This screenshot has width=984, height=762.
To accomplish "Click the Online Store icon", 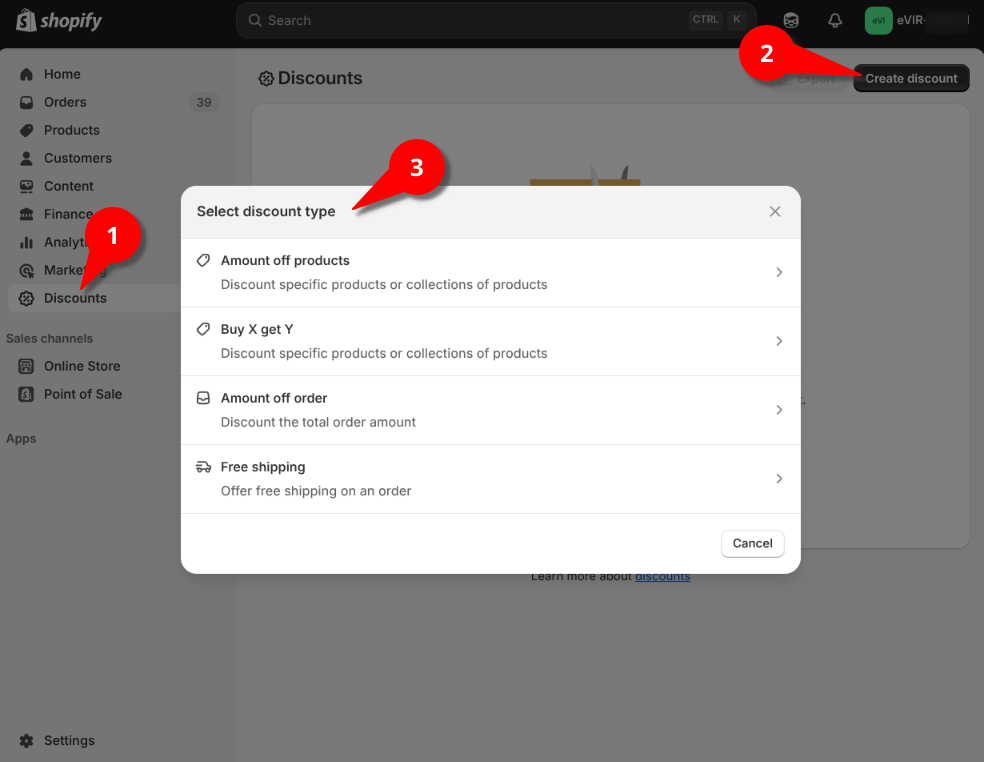I will 26,366.
